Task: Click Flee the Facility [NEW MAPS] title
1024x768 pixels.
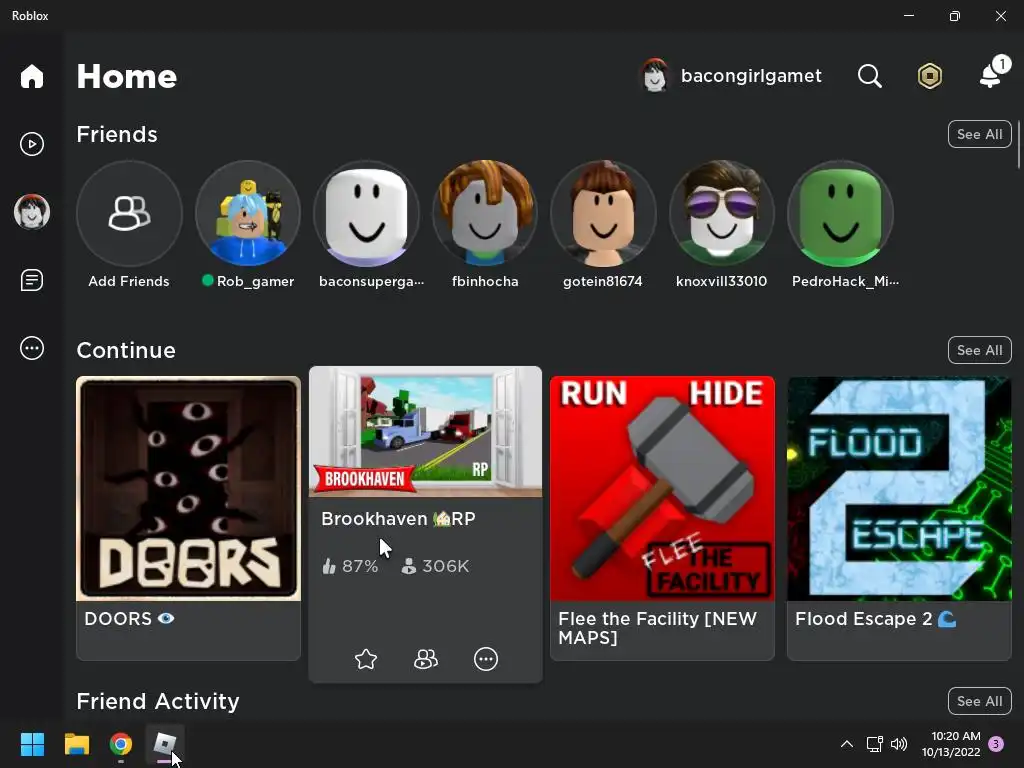Action: (x=658, y=628)
